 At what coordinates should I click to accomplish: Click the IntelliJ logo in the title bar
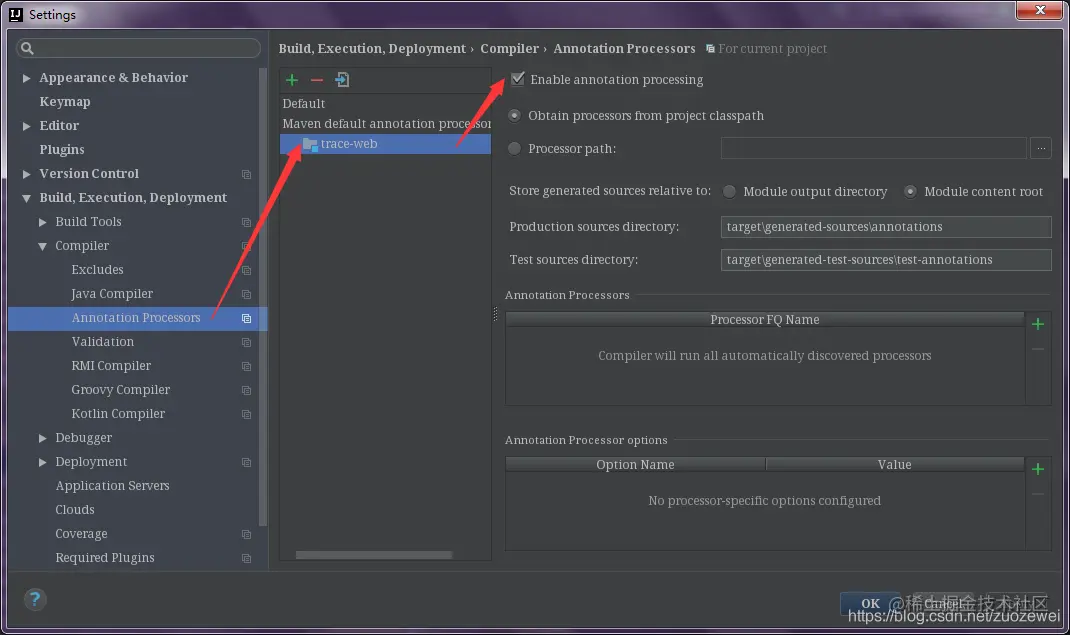pos(16,14)
